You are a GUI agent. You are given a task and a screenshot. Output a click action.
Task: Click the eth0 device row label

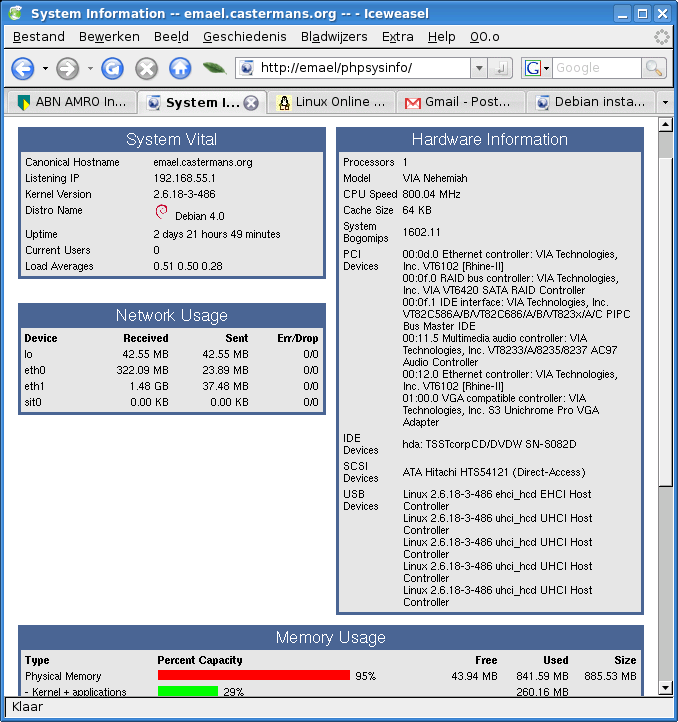(x=35, y=370)
